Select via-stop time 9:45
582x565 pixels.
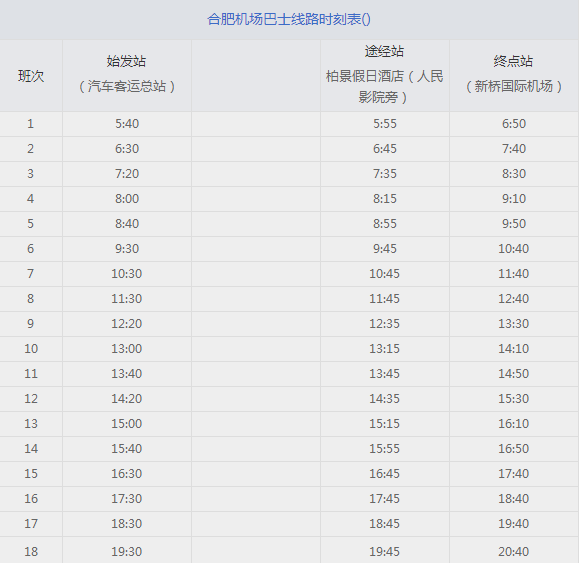[385, 249]
